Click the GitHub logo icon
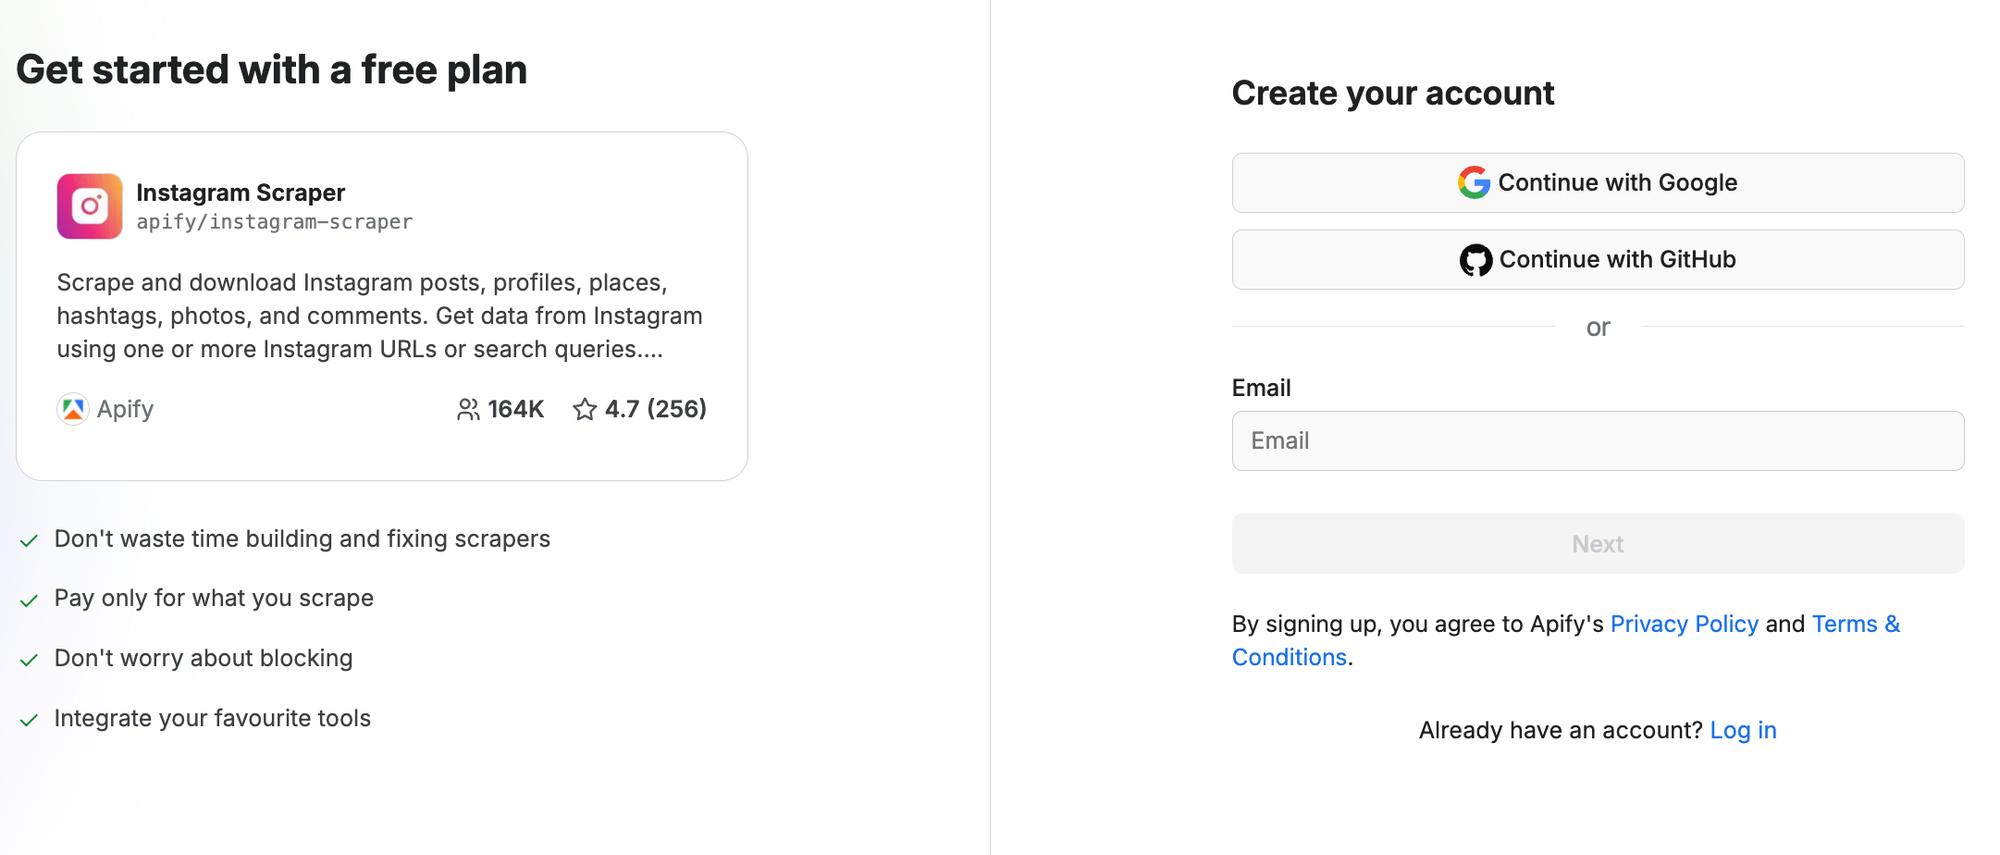 [x=1475, y=260]
